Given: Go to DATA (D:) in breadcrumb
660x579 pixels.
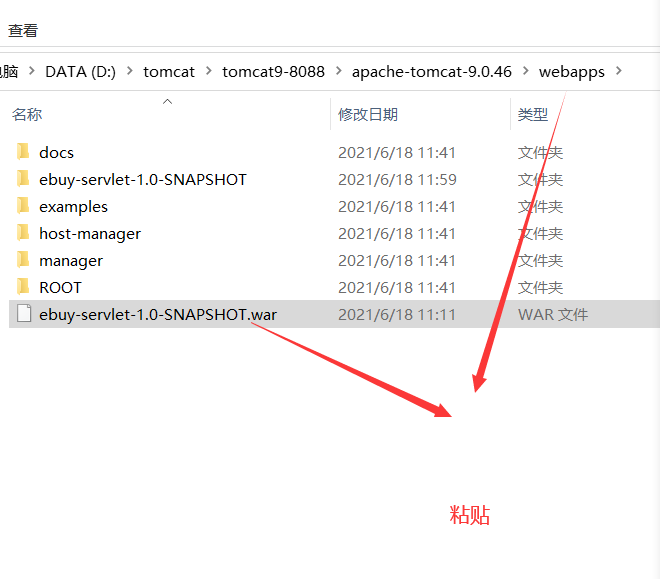Looking at the screenshot, I should (80, 72).
